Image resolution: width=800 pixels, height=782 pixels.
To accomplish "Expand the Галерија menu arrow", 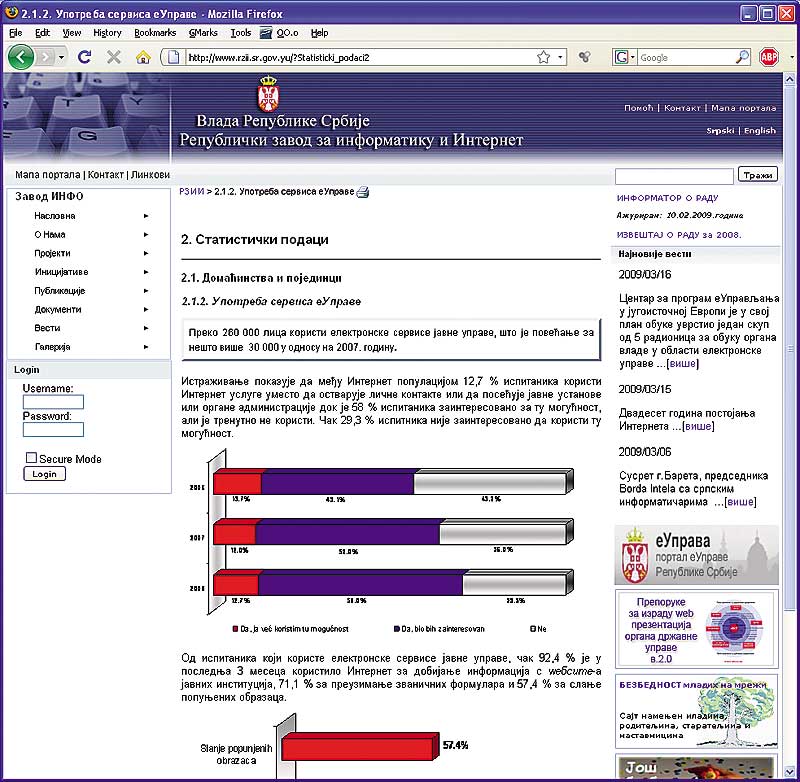I will 146,347.
